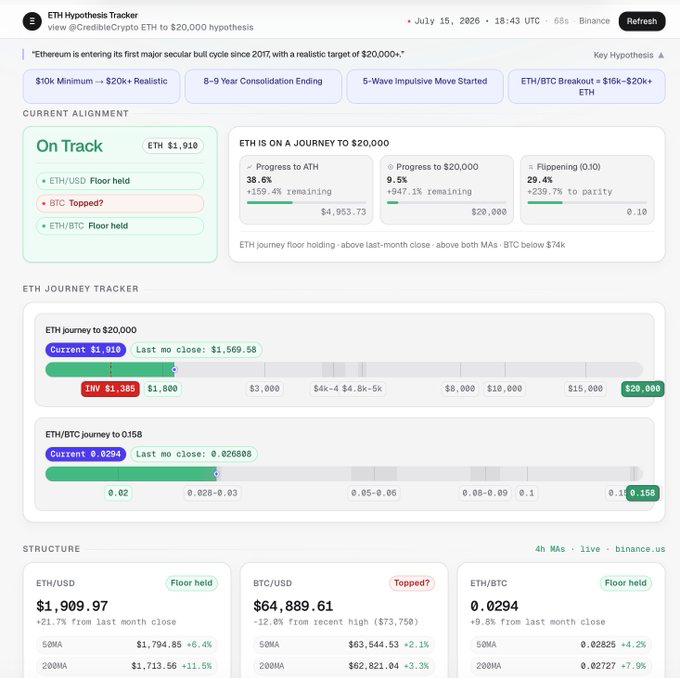680x678 pixels.
Task: Select the 8–9 Year Consolidation Ending card
Action: tap(263, 86)
